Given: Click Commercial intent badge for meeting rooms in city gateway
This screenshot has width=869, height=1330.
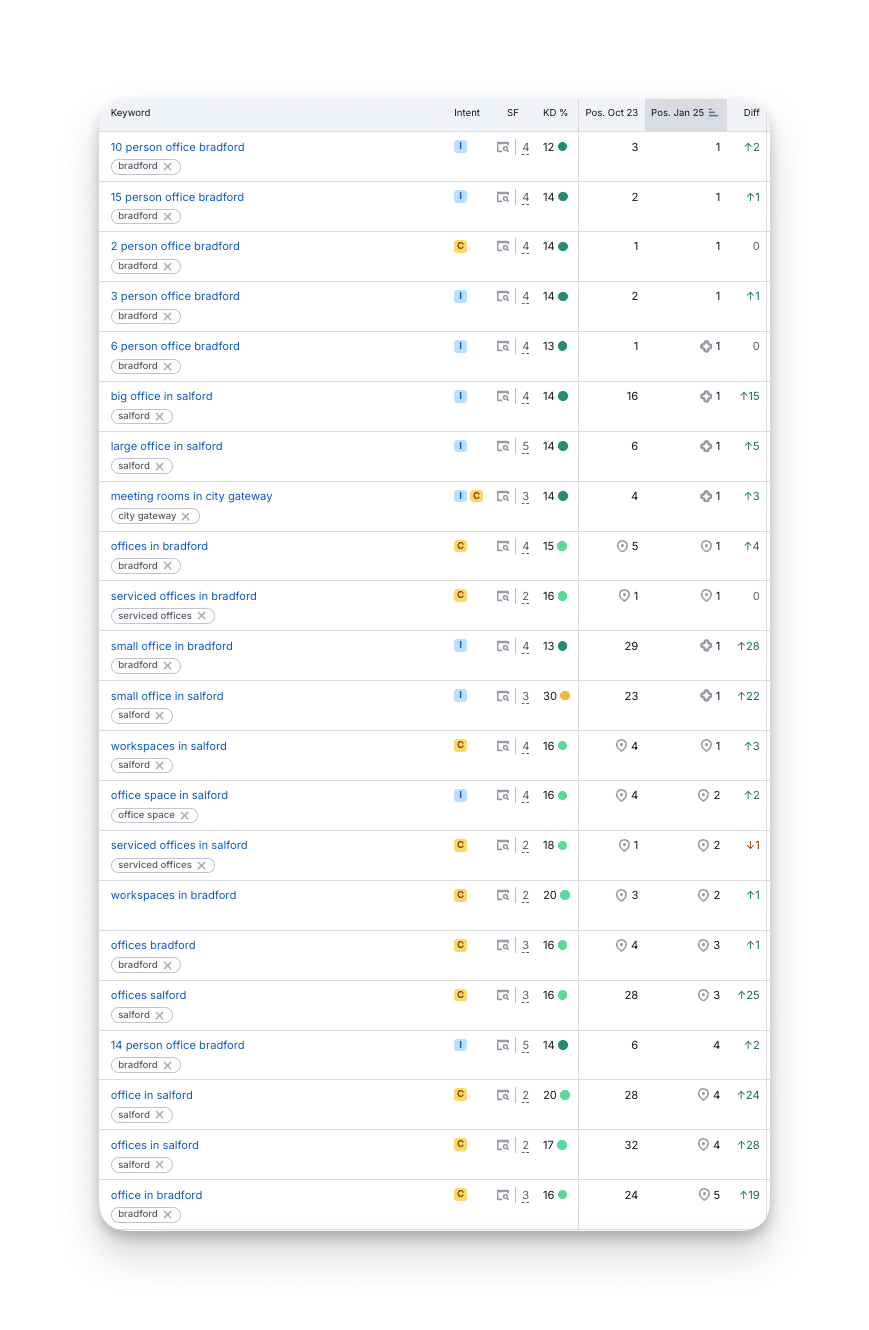Looking at the screenshot, I should [x=476, y=496].
